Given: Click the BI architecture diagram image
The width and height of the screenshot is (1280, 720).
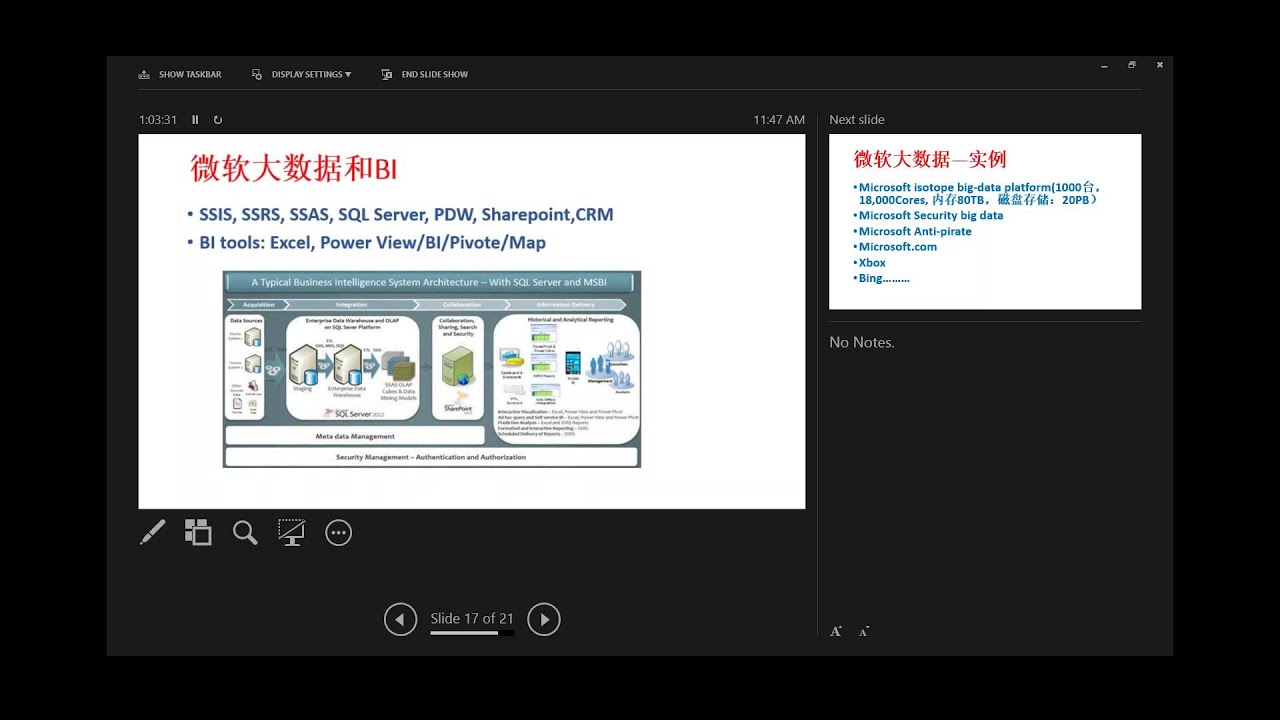Looking at the screenshot, I should pyautogui.click(x=432, y=369).
